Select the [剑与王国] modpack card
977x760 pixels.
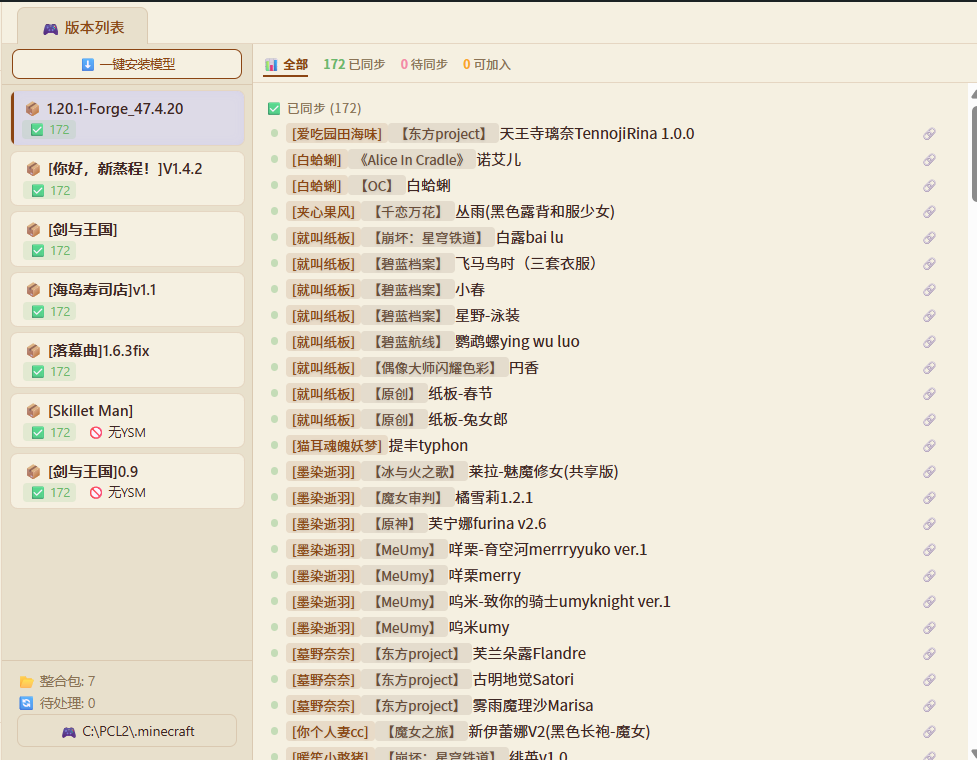[x=128, y=239]
